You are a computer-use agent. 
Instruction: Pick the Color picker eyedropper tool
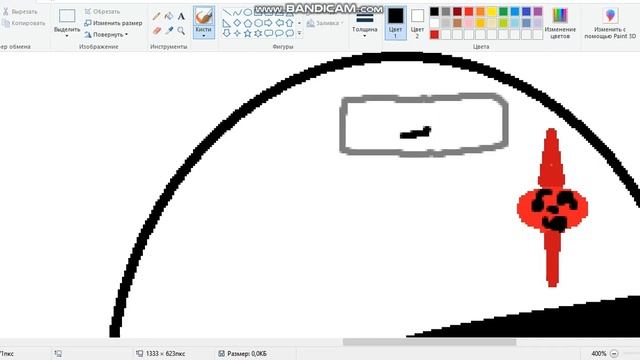pyautogui.click(x=169, y=31)
